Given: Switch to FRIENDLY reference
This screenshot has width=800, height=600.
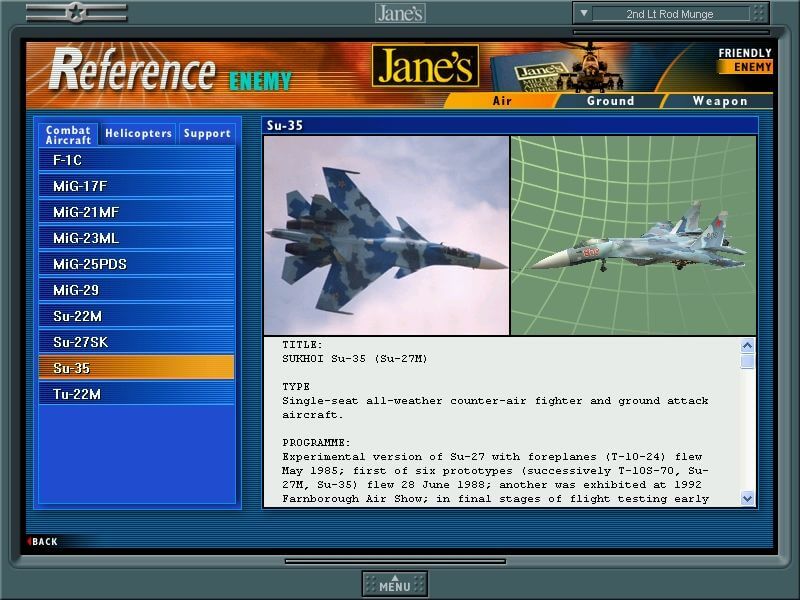Looking at the screenshot, I should pos(744,53).
